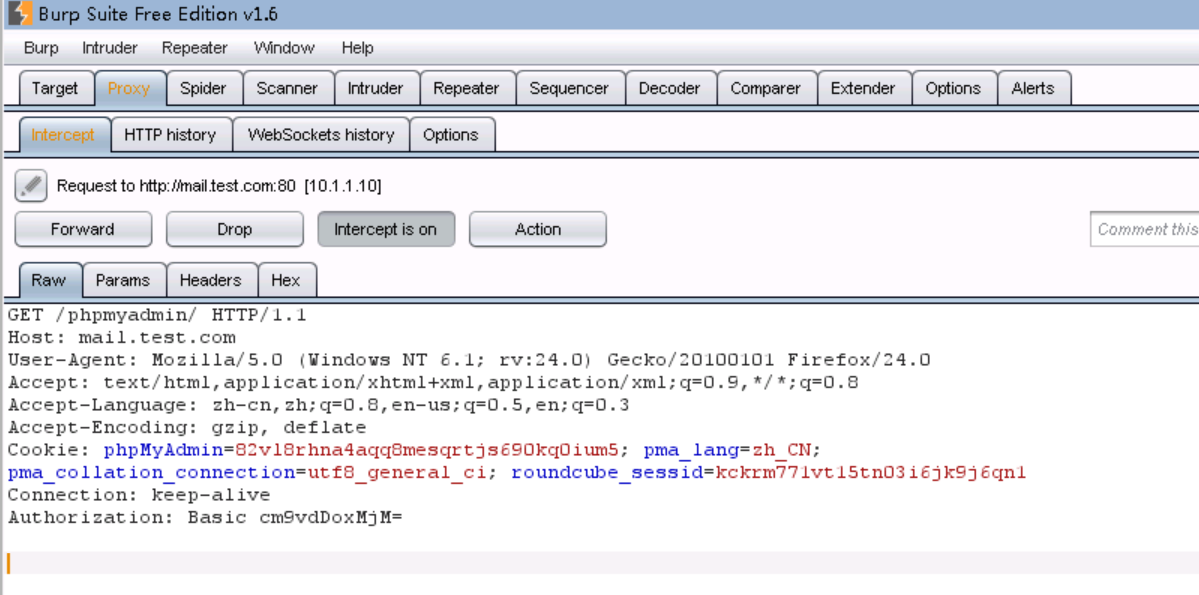1199x595 pixels.
Task: Open the Repeater tool tab
Action: 466,88
